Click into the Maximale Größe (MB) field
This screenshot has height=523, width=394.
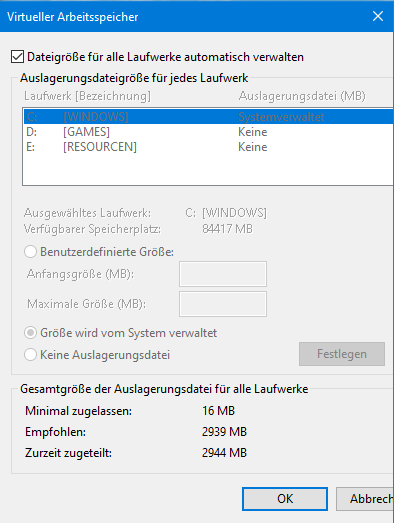[x=223, y=304]
